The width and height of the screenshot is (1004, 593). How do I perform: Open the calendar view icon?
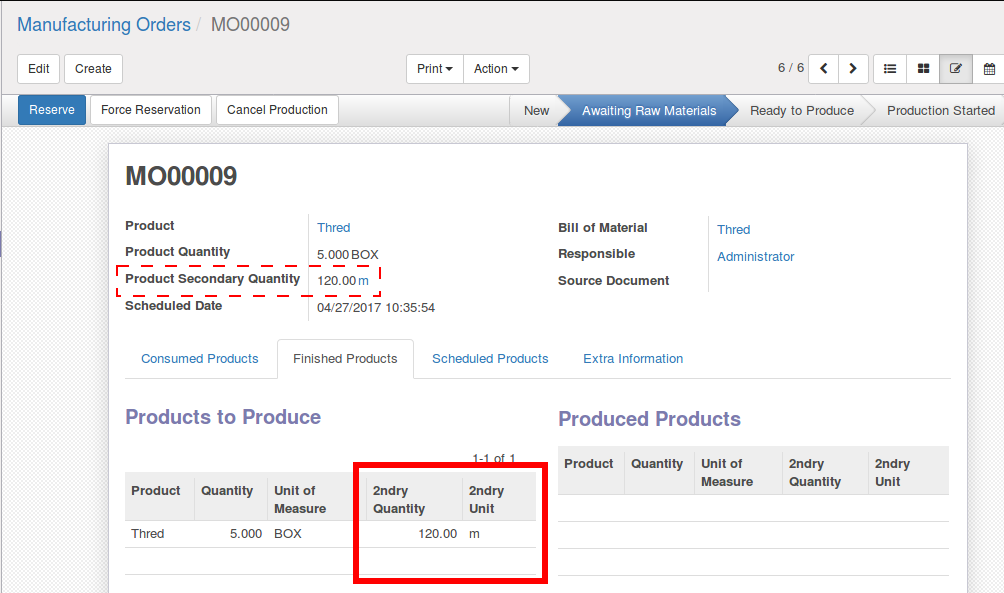pos(989,69)
